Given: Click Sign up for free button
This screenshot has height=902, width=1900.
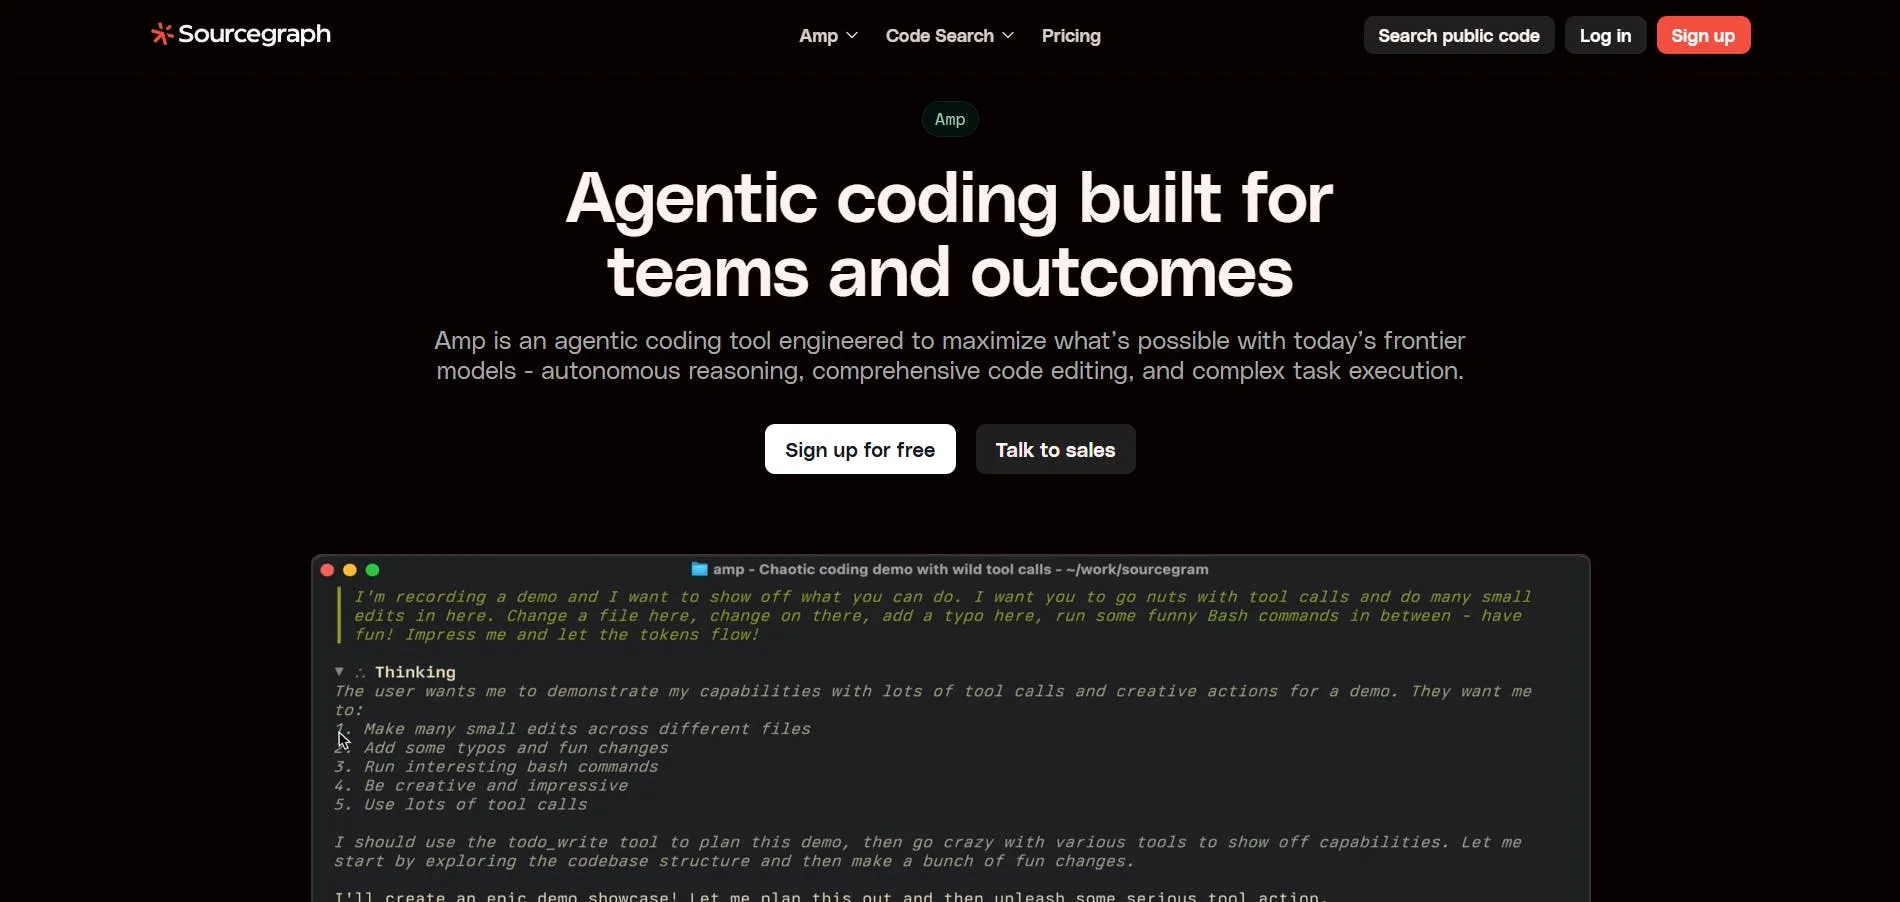Looking at the screenshot, I should coord(860,449).
